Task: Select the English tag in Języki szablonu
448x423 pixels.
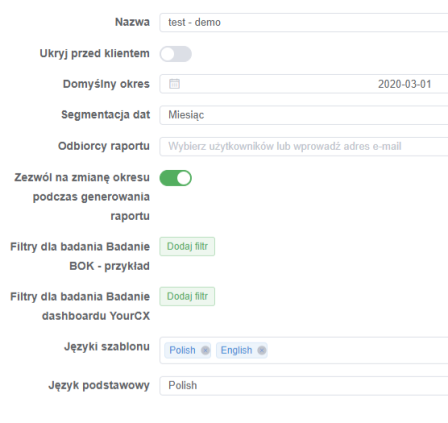Action: [x=236, y=350]
